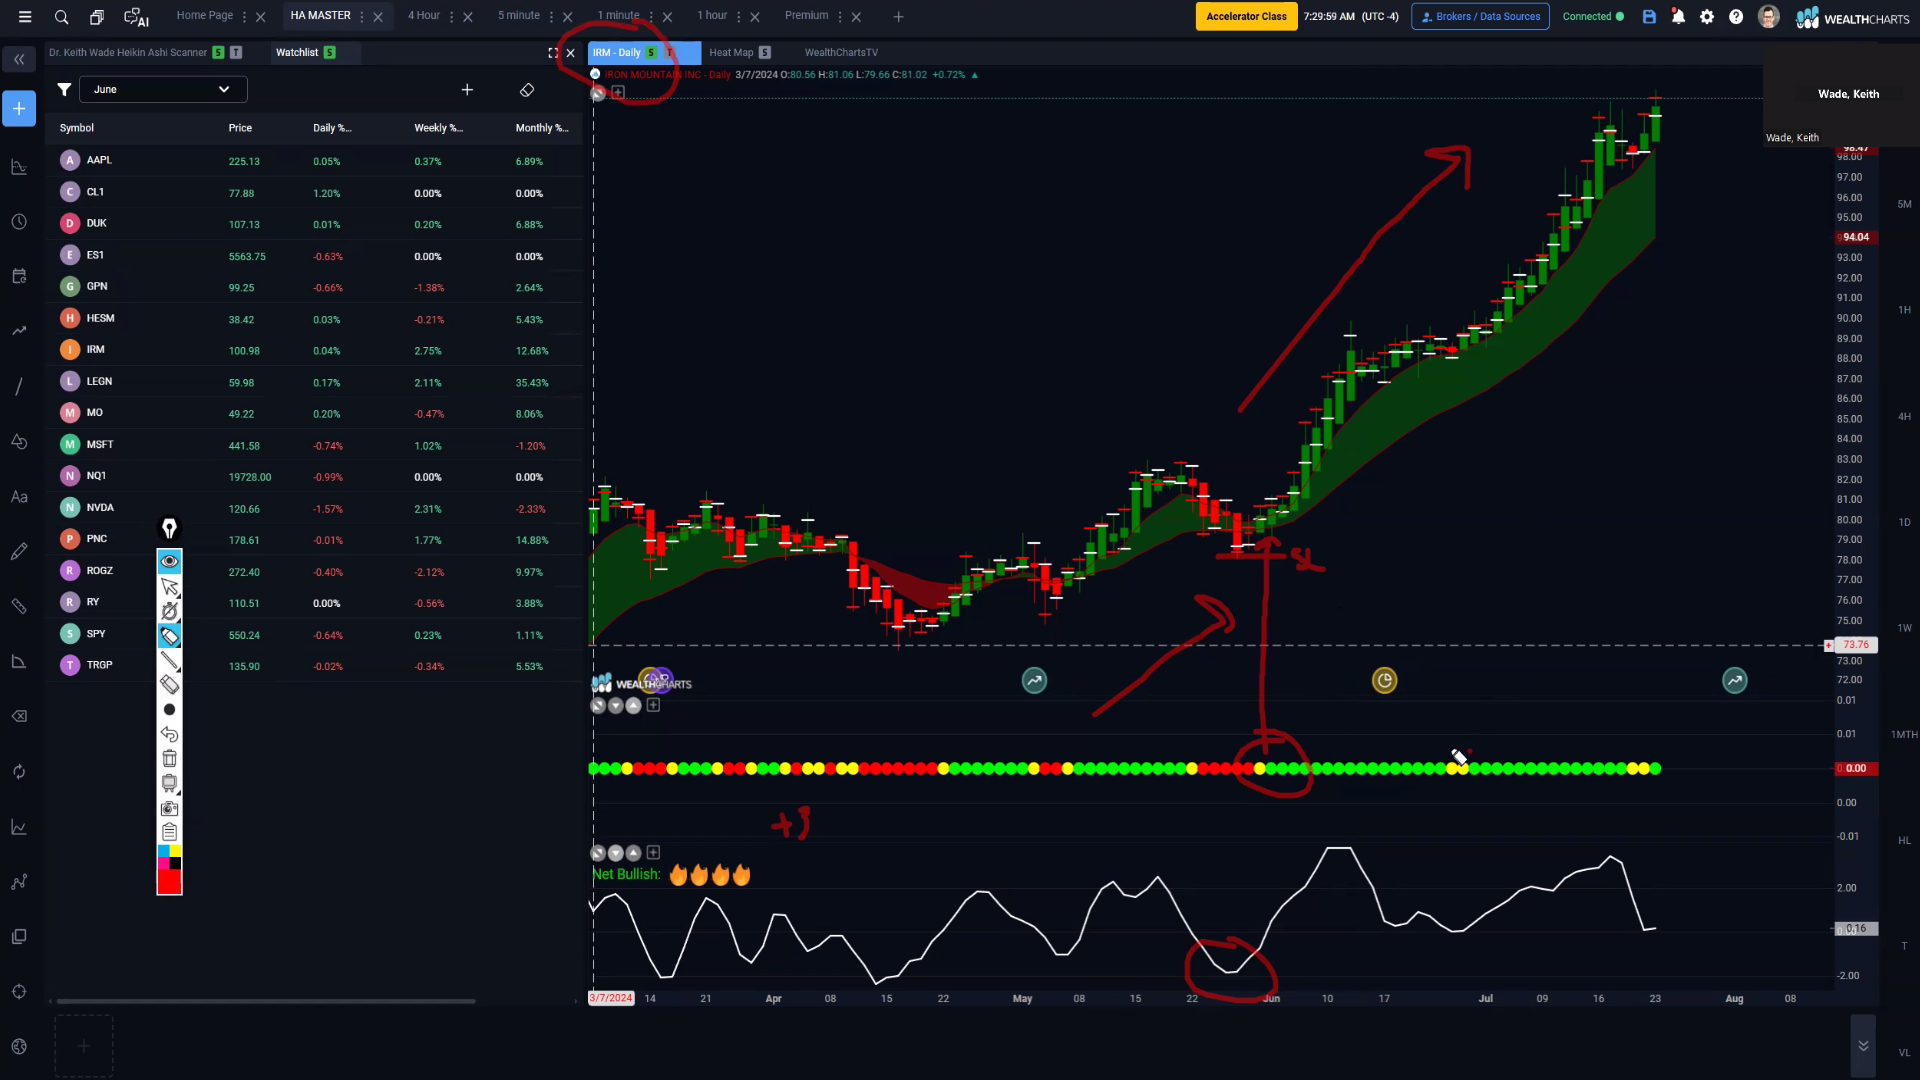Viewport: 1920px width, 1080px height.
Task: Click the timer tool in drawing palette
Action: point(169,611)
